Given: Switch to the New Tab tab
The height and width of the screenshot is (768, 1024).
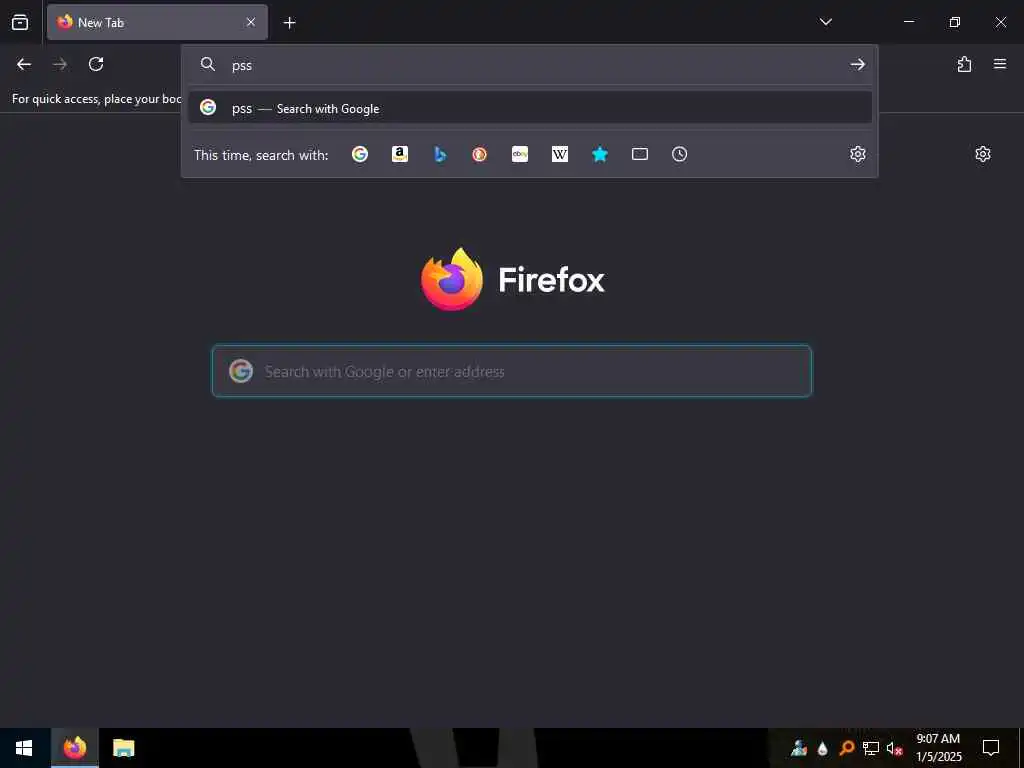Looking at the screenshot, I should [157, 22].
